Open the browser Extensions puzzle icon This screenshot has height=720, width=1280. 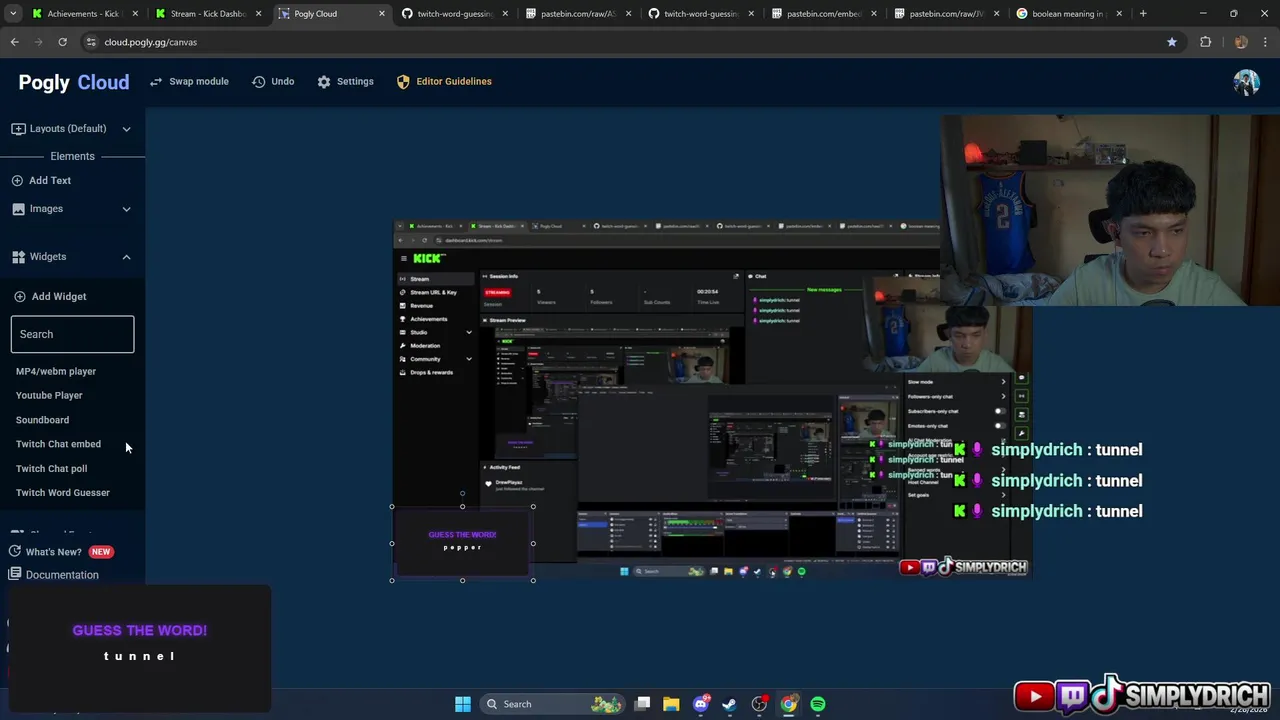(x=1205, y=42)
